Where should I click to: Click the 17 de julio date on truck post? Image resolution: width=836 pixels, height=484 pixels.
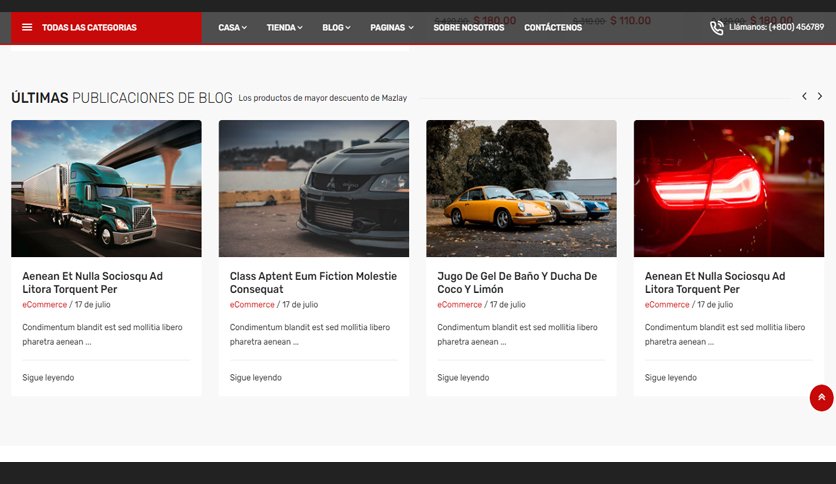click(93, 304)
